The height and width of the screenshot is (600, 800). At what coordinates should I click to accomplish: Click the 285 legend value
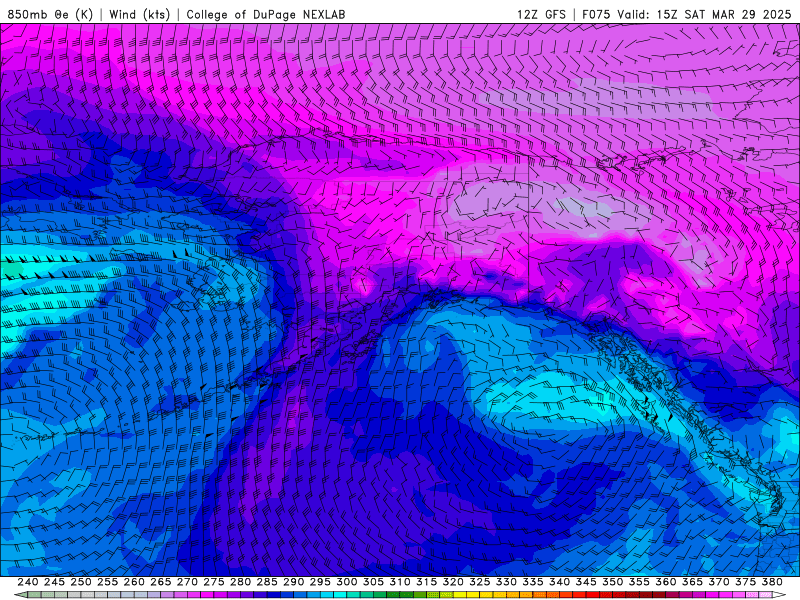click(267, 582)
